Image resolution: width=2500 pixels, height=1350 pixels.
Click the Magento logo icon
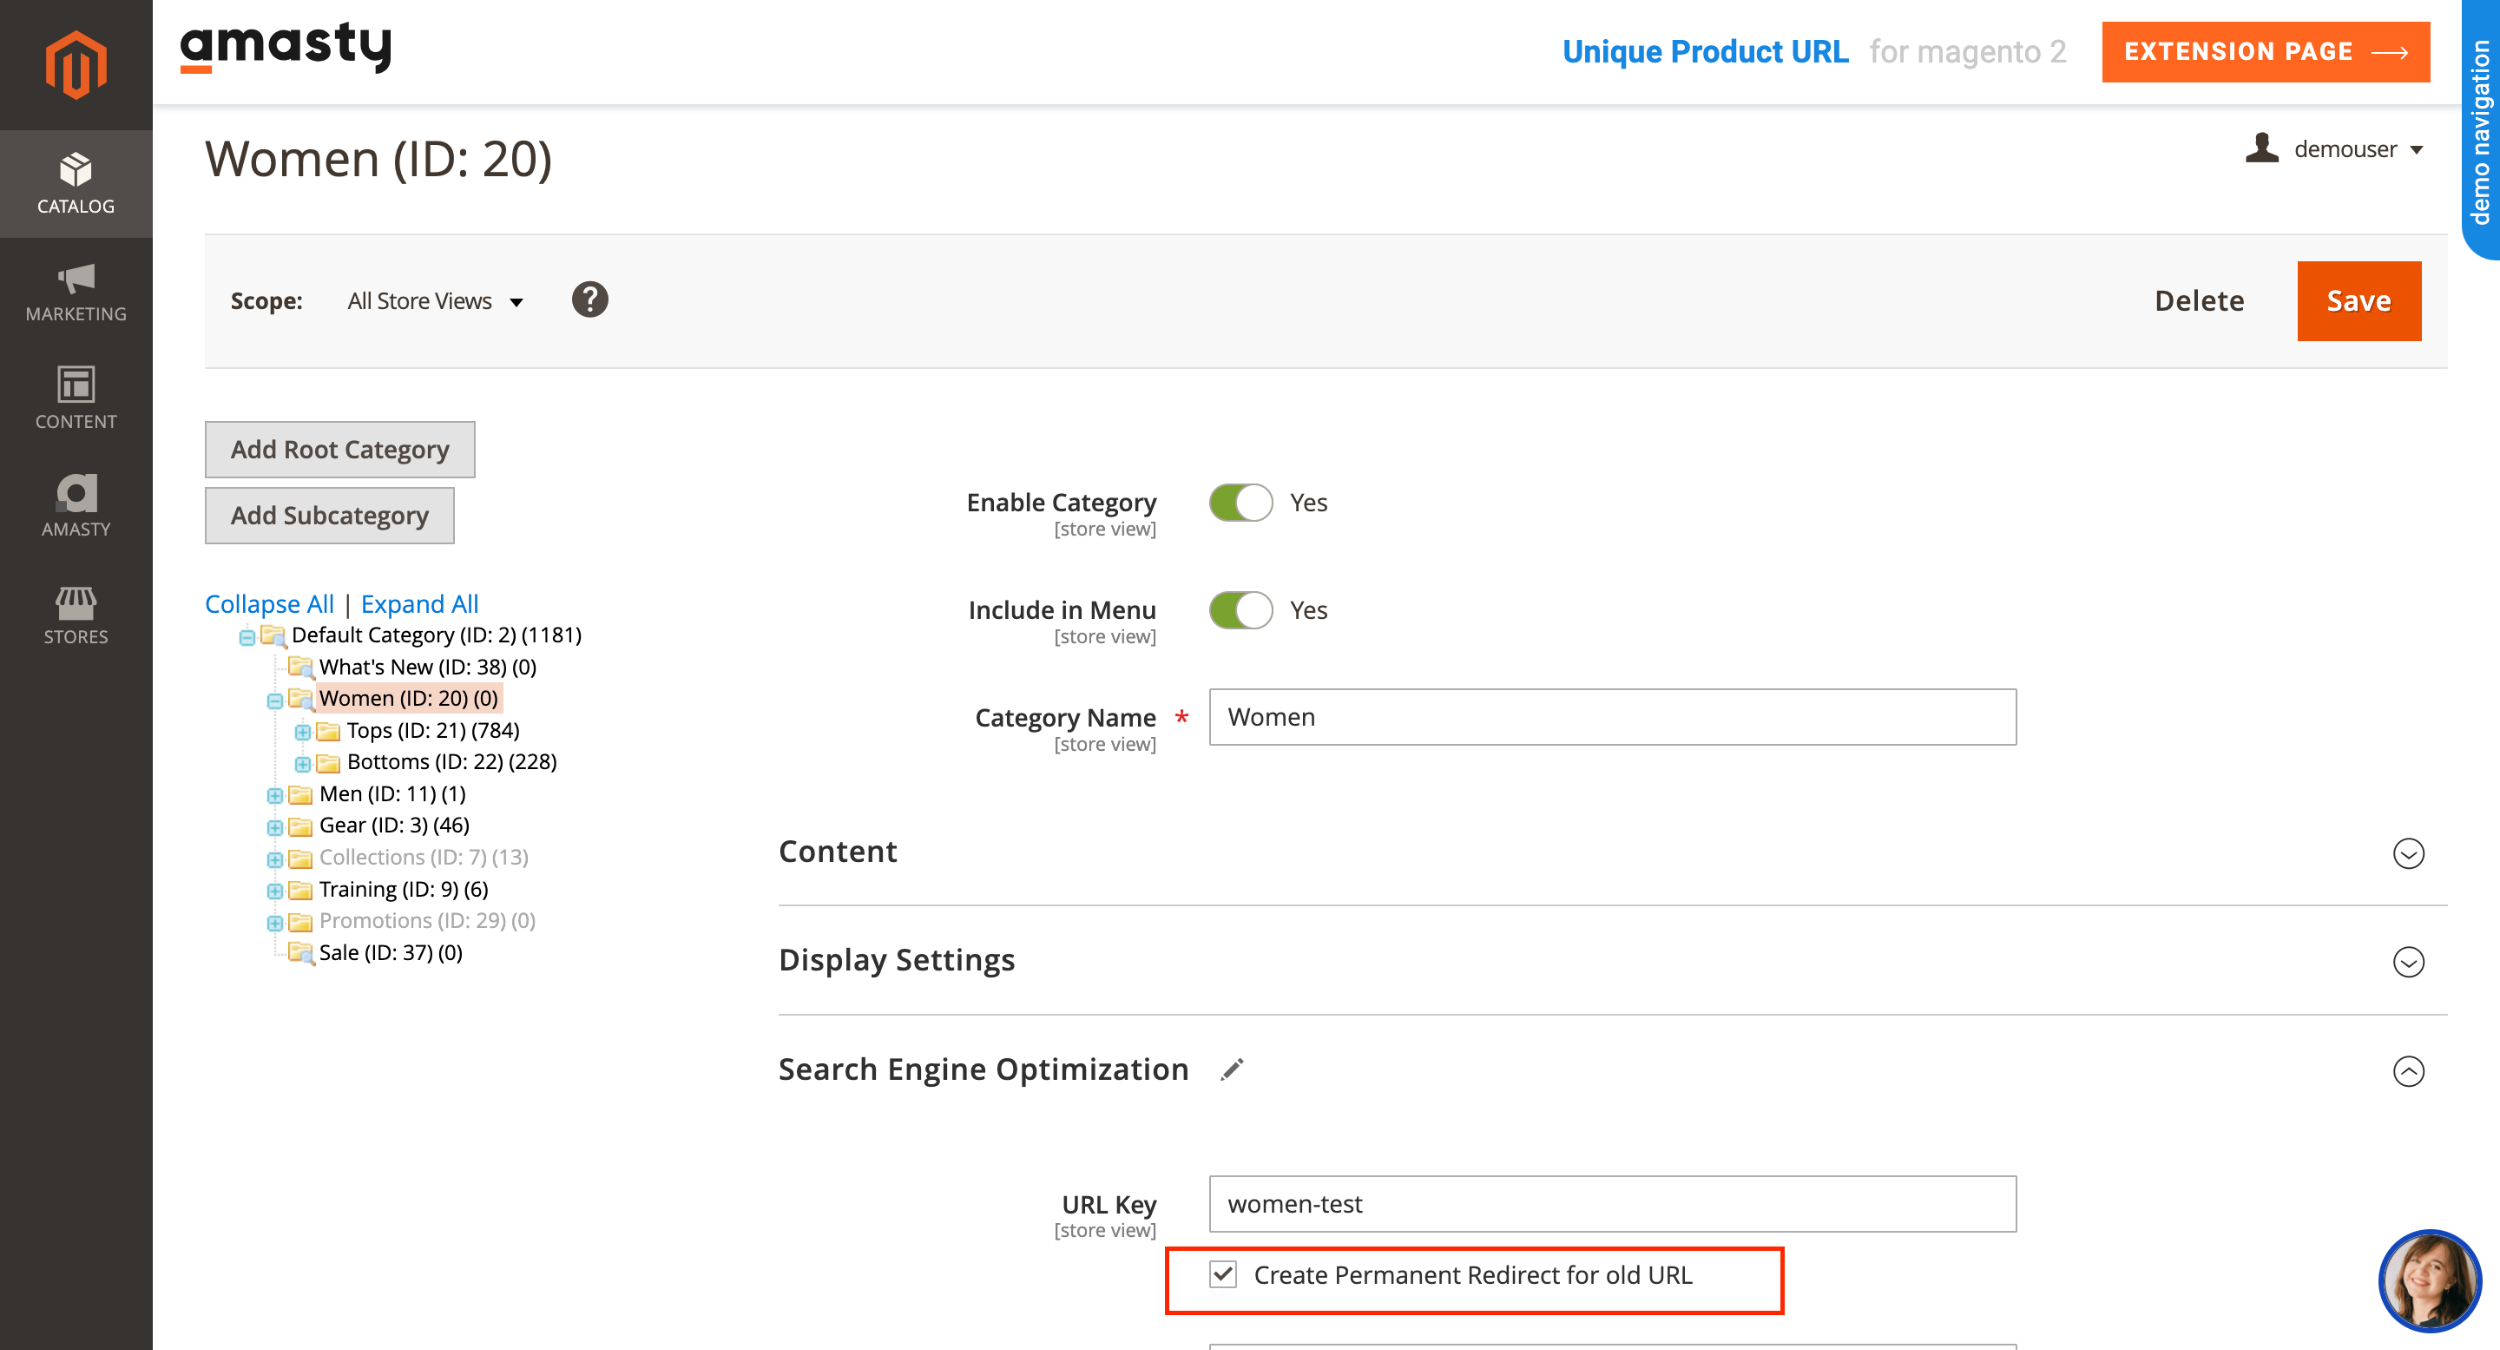(x=76, y=65)
